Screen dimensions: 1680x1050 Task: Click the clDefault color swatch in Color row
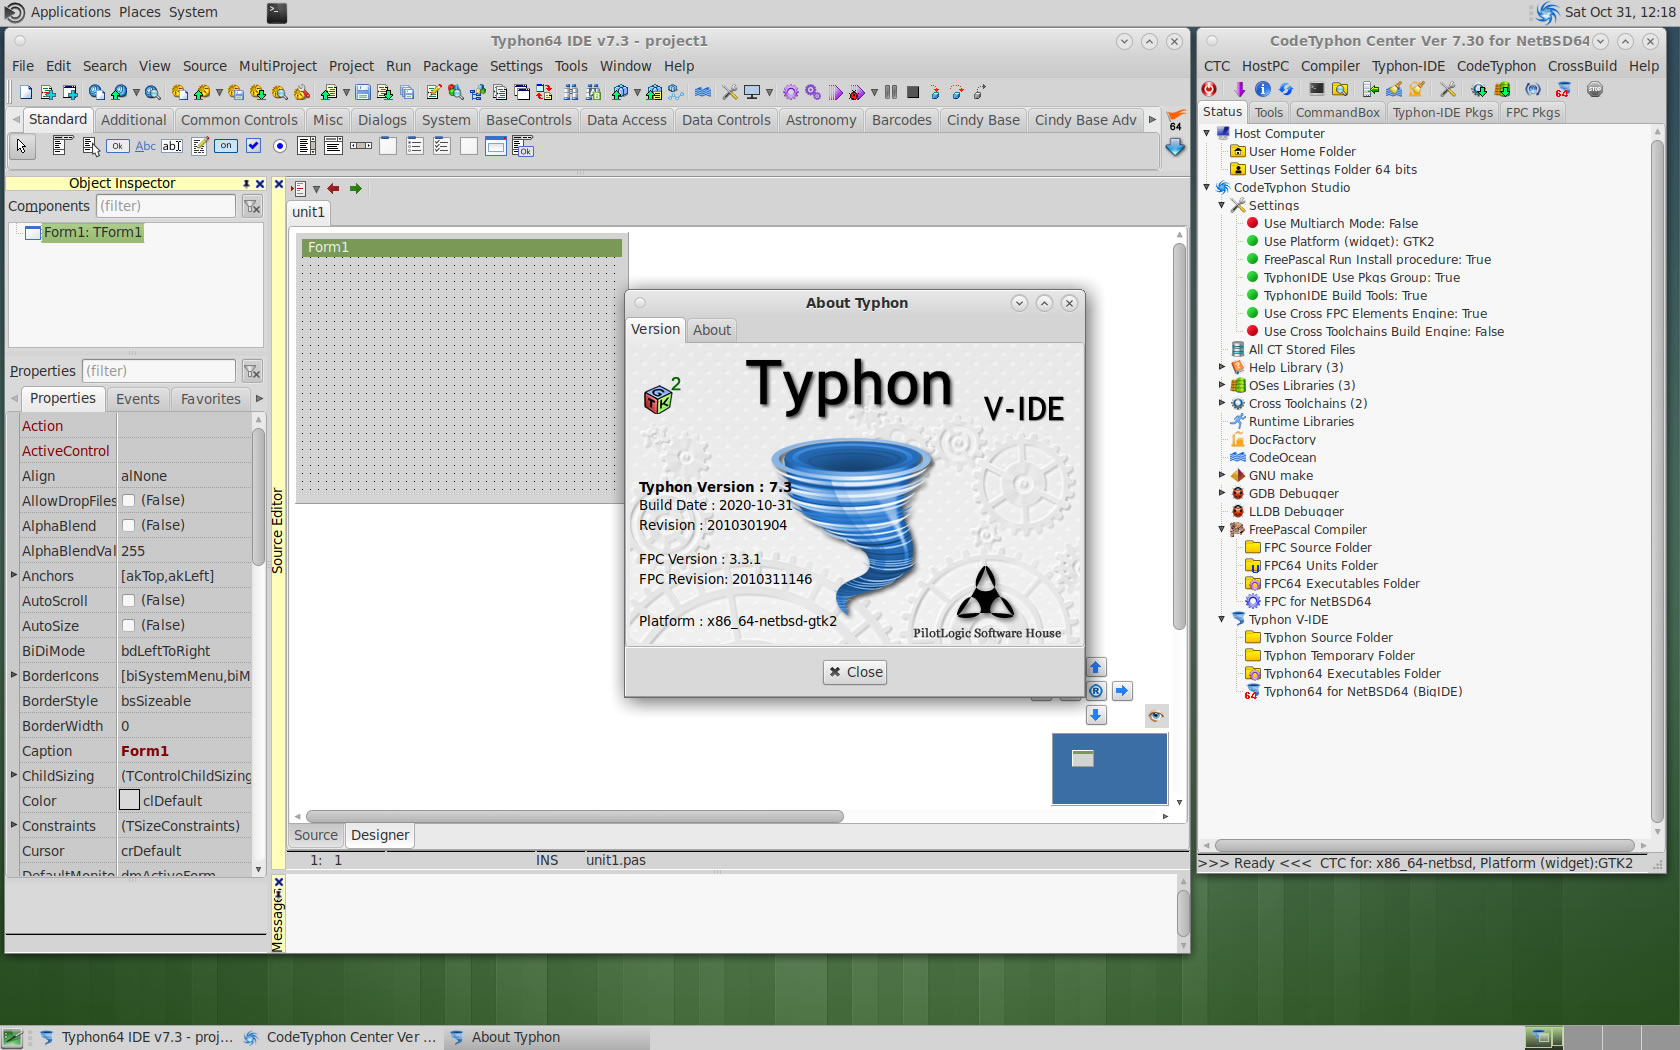click(129, 800)
